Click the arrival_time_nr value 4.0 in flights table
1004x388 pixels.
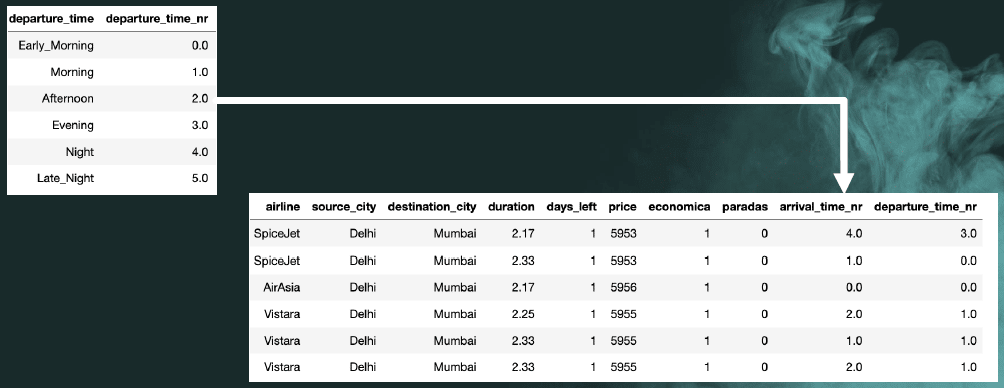pos(854,234)
